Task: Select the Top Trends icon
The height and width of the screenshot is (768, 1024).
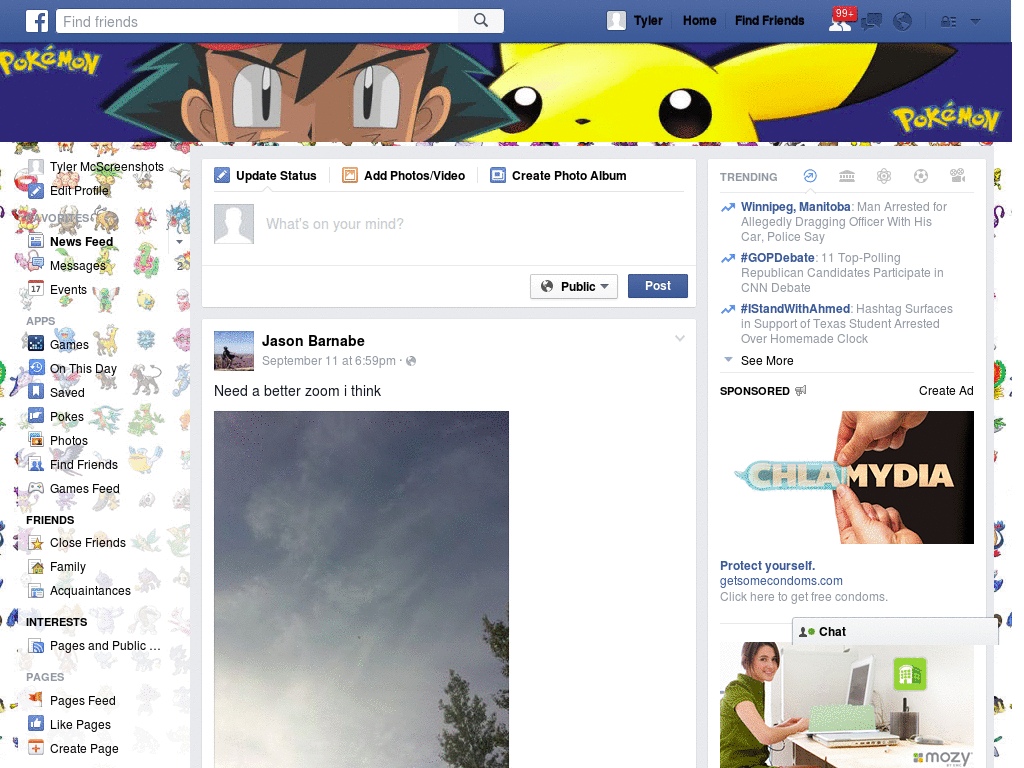Action: pyautogui.click(x=810, y=176)
